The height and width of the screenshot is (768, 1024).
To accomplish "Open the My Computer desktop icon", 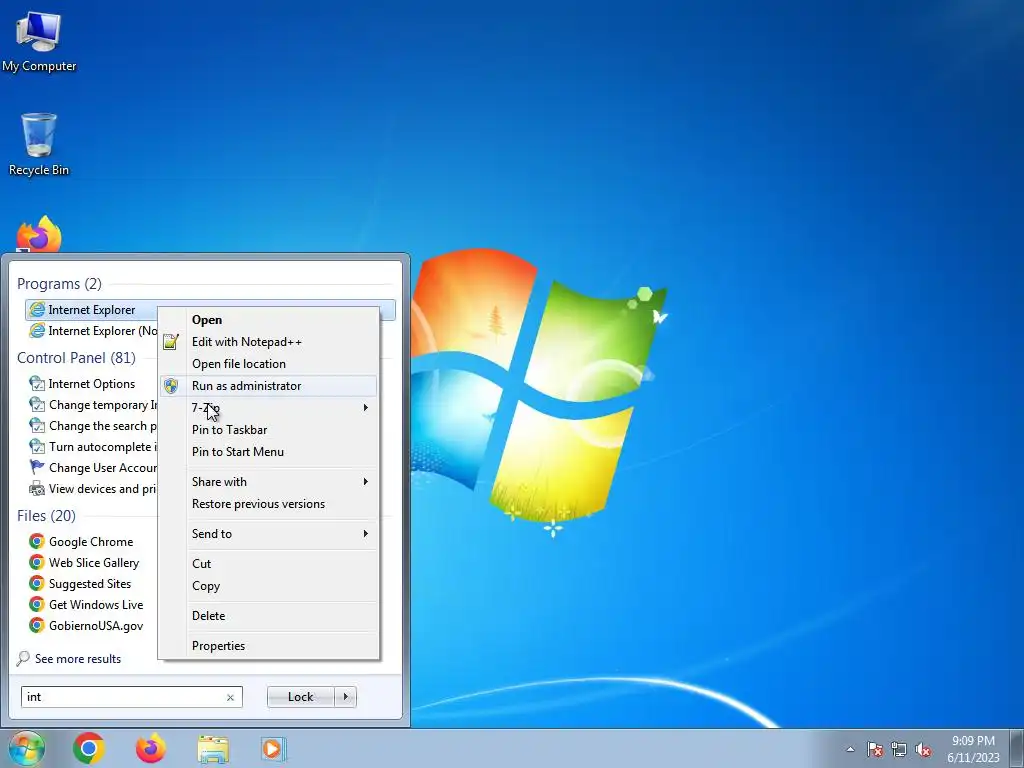I will (x=39, y=40).
